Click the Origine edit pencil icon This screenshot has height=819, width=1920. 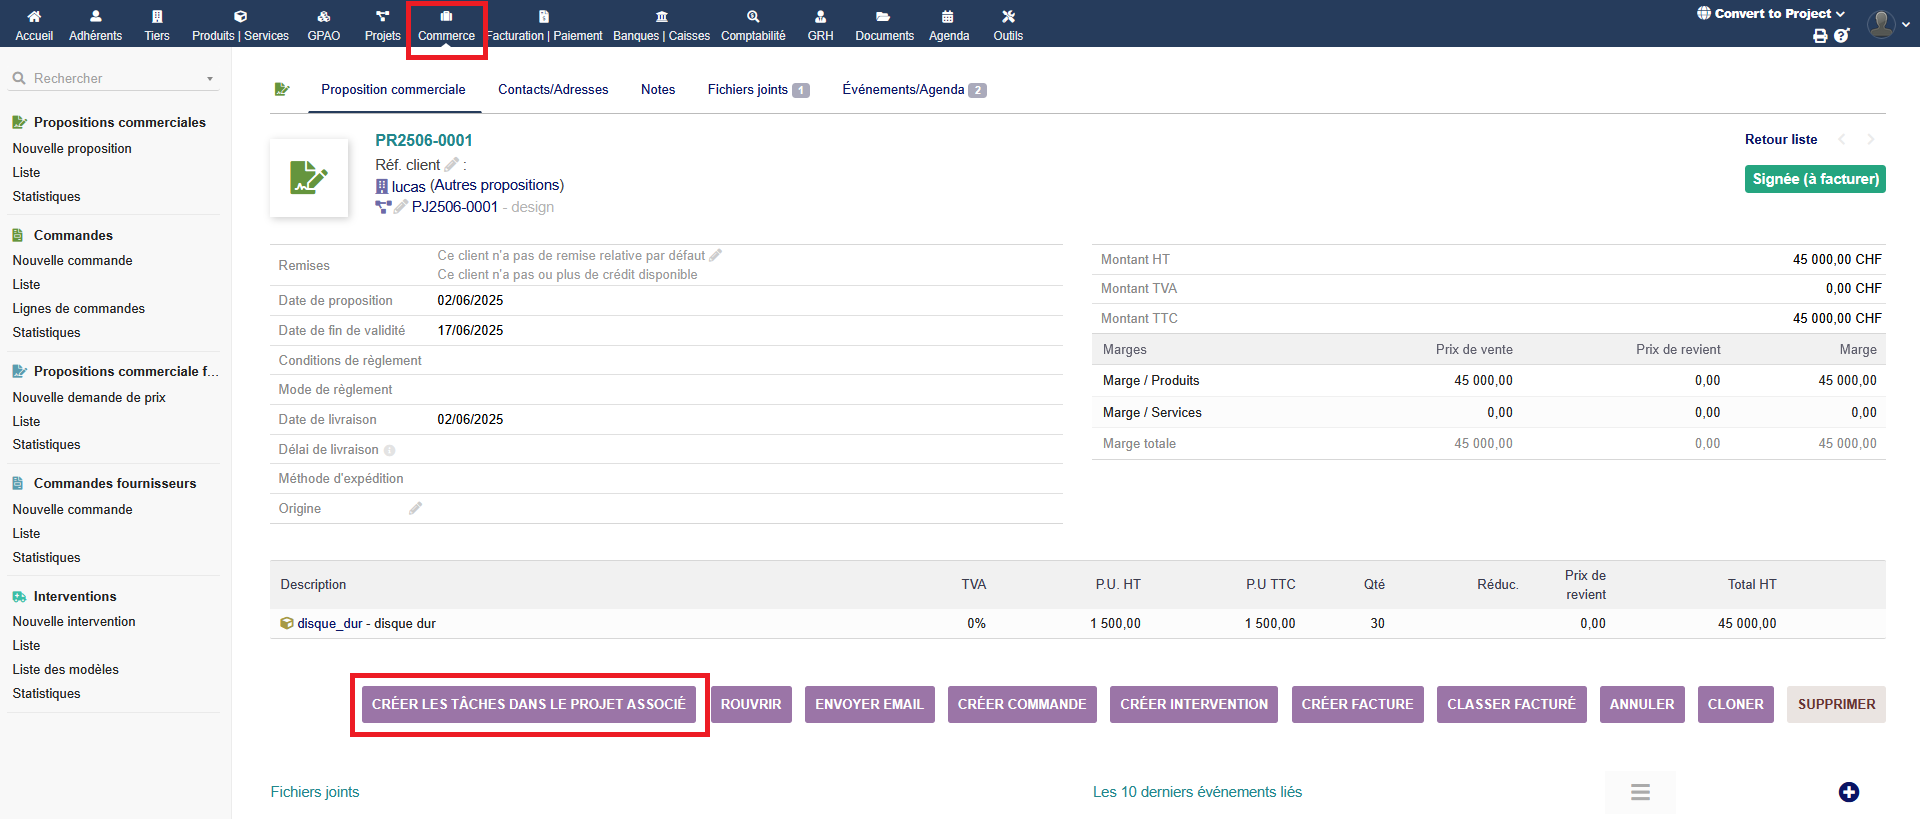pos(415,509)
